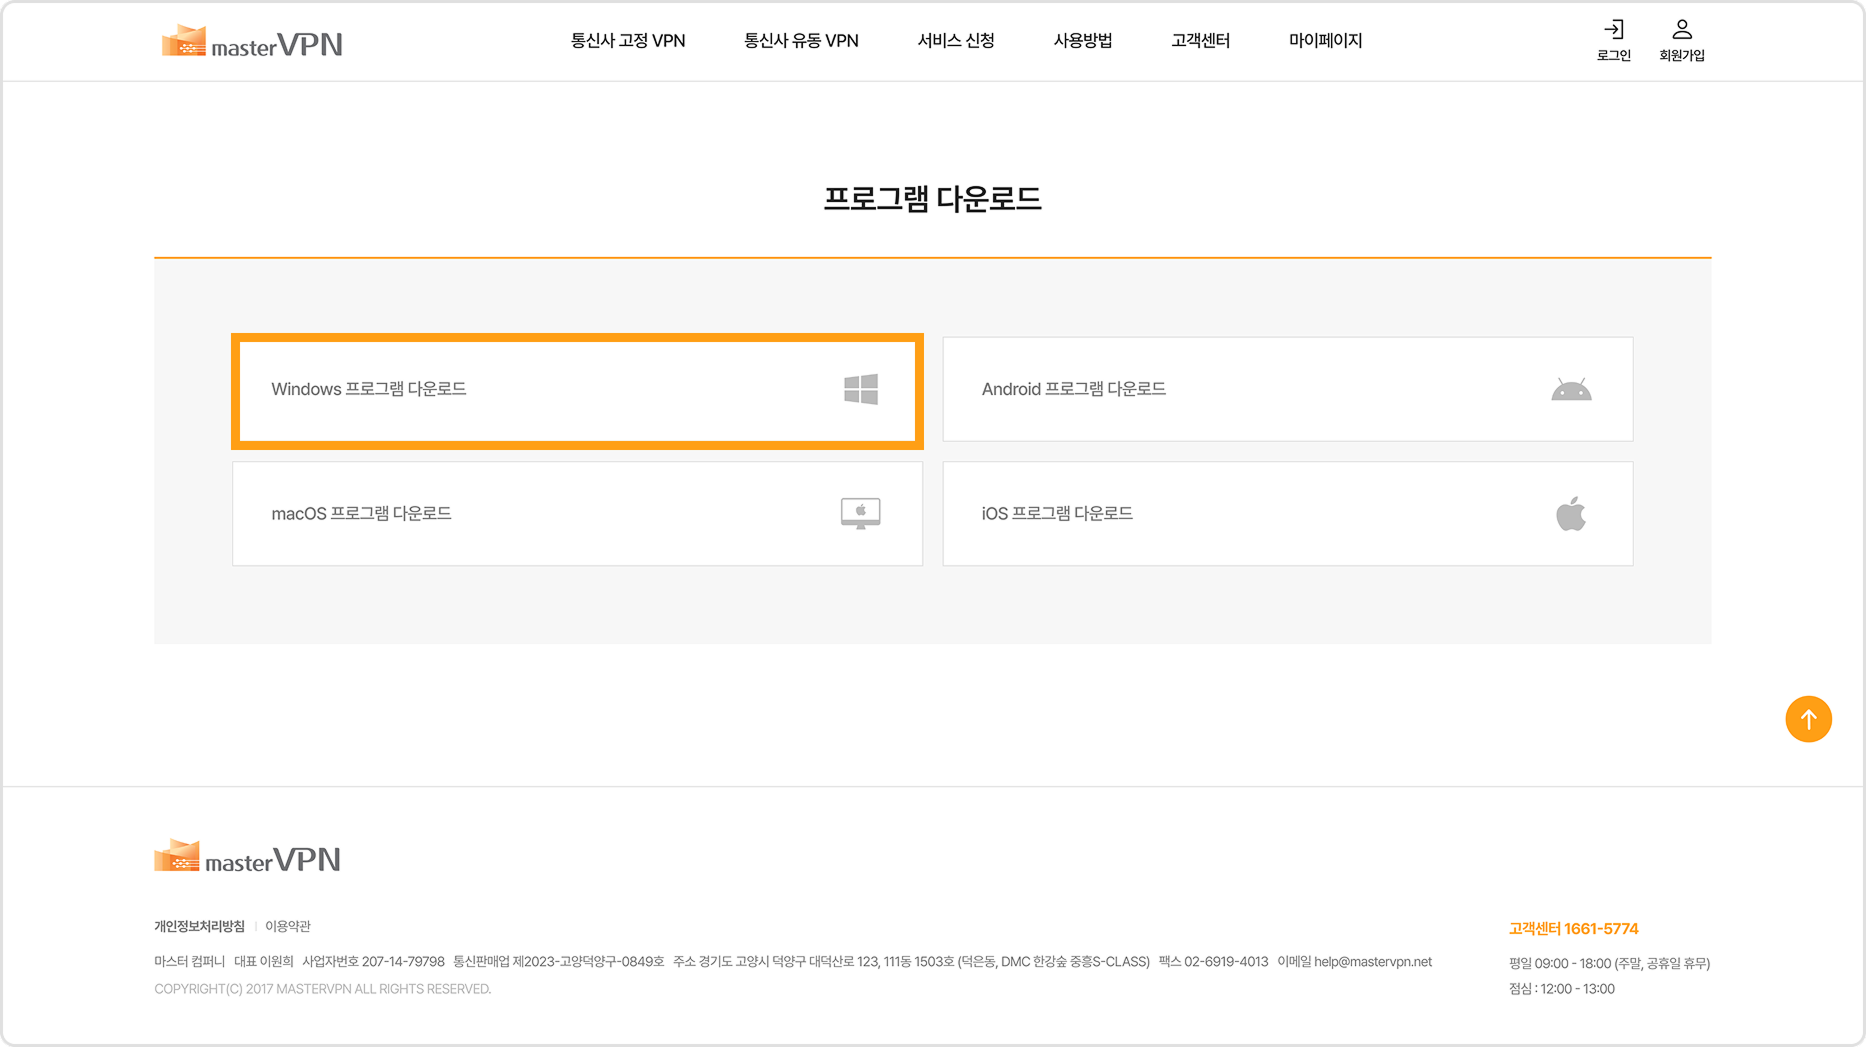The width and height of the screenshot is (1866, 1047).
Task: Click the login arrow icon
Action: (x=1613, y=30)
